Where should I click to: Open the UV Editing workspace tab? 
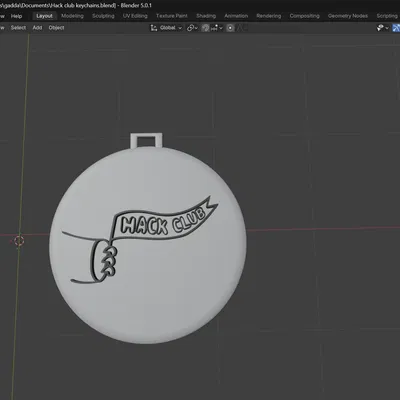pos(135,16)
